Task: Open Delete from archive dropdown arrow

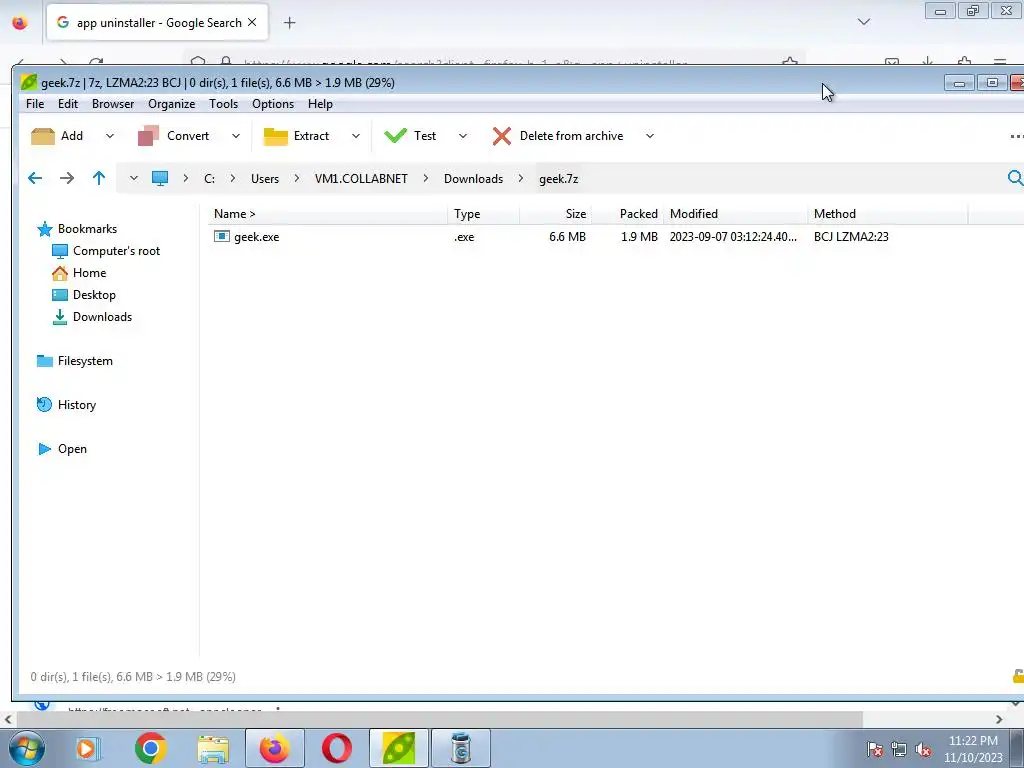Action: click(650, 136)
